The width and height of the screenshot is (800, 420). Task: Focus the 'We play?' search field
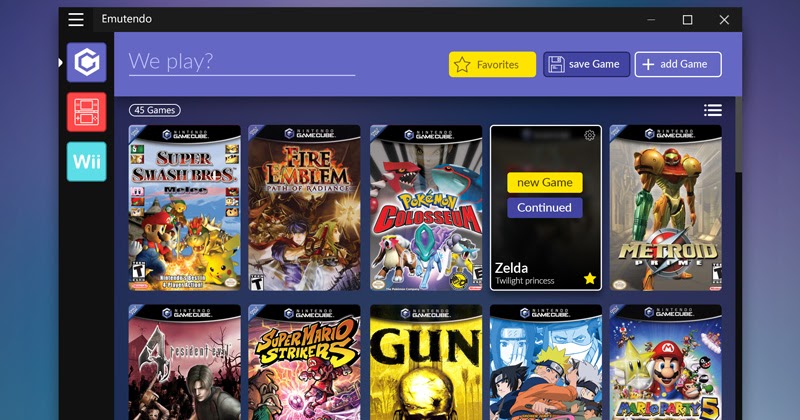(242, 62)
